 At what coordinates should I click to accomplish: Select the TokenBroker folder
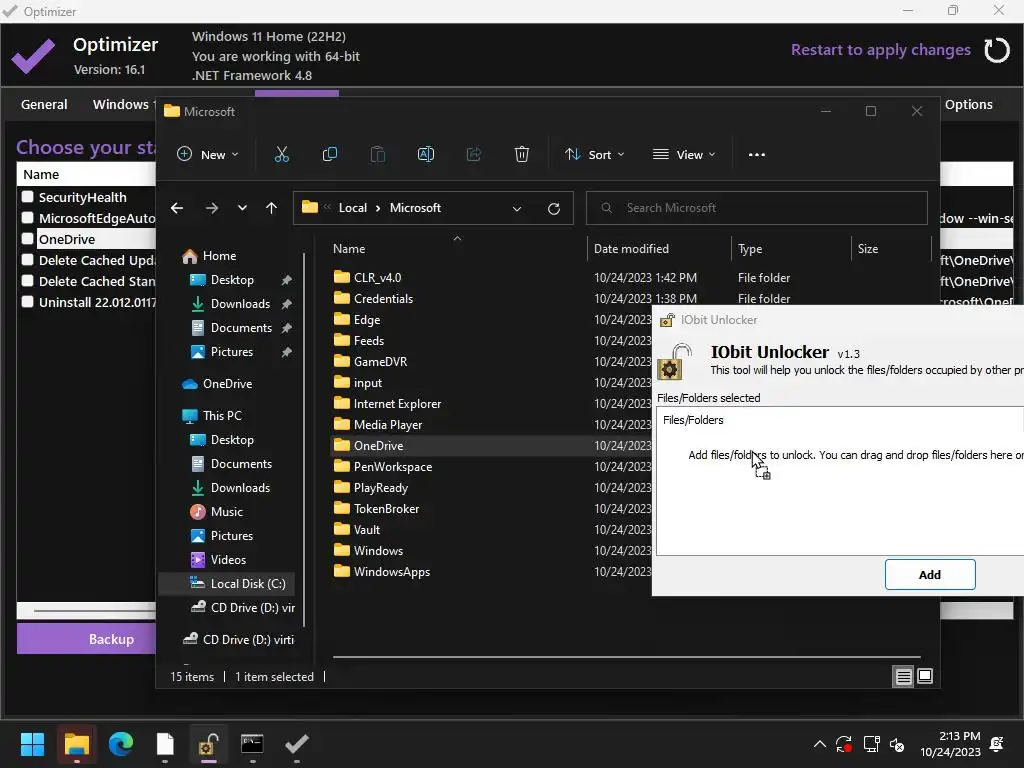click(x=386, y=509)
